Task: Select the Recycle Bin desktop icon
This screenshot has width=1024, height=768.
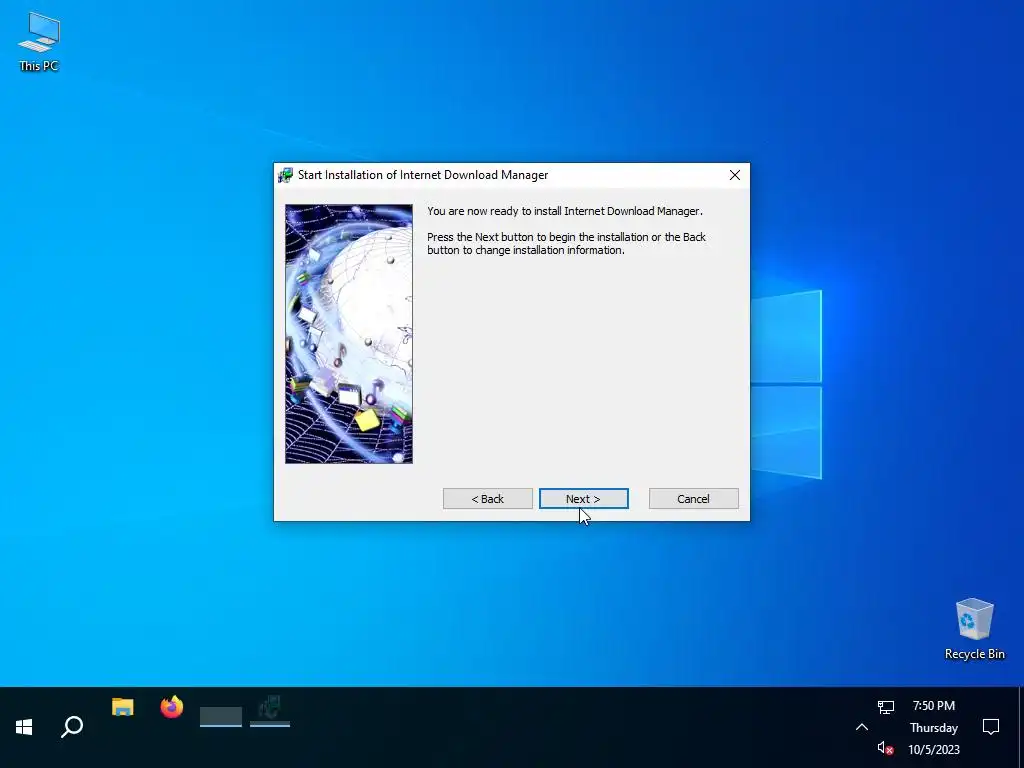Action: coord(974,629)
